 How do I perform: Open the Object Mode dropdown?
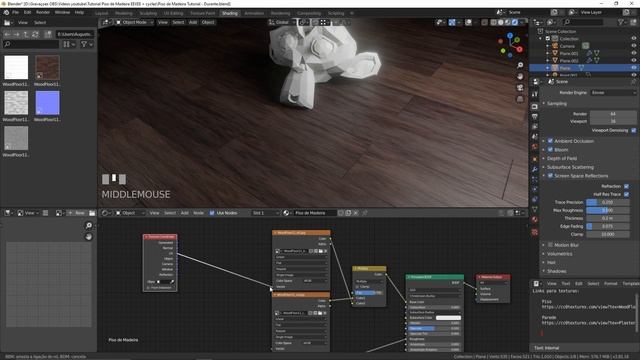[134, 22]
